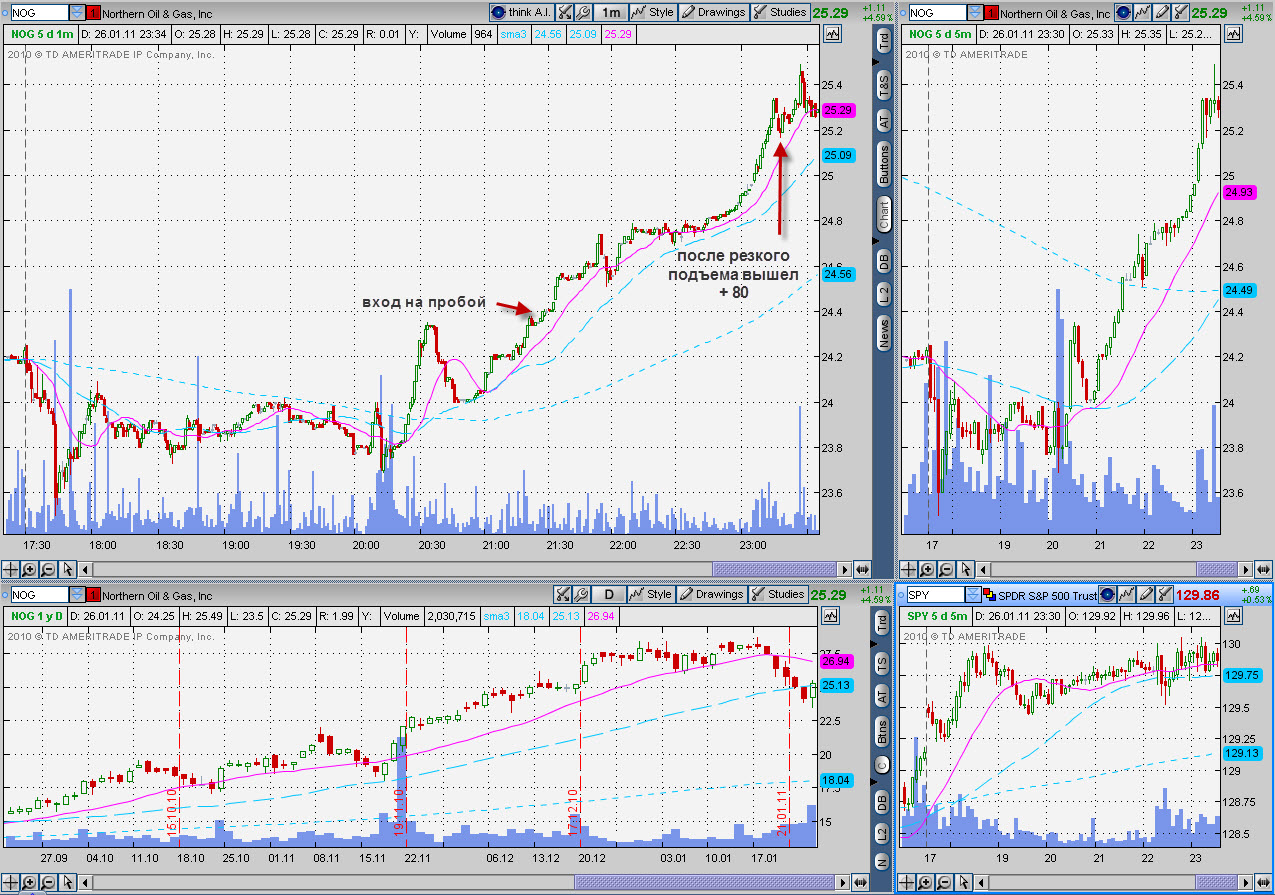This screenshot has width=1275, height=895.
Task: Open News tab on upper sidebar
Action: tap(884, 333)
